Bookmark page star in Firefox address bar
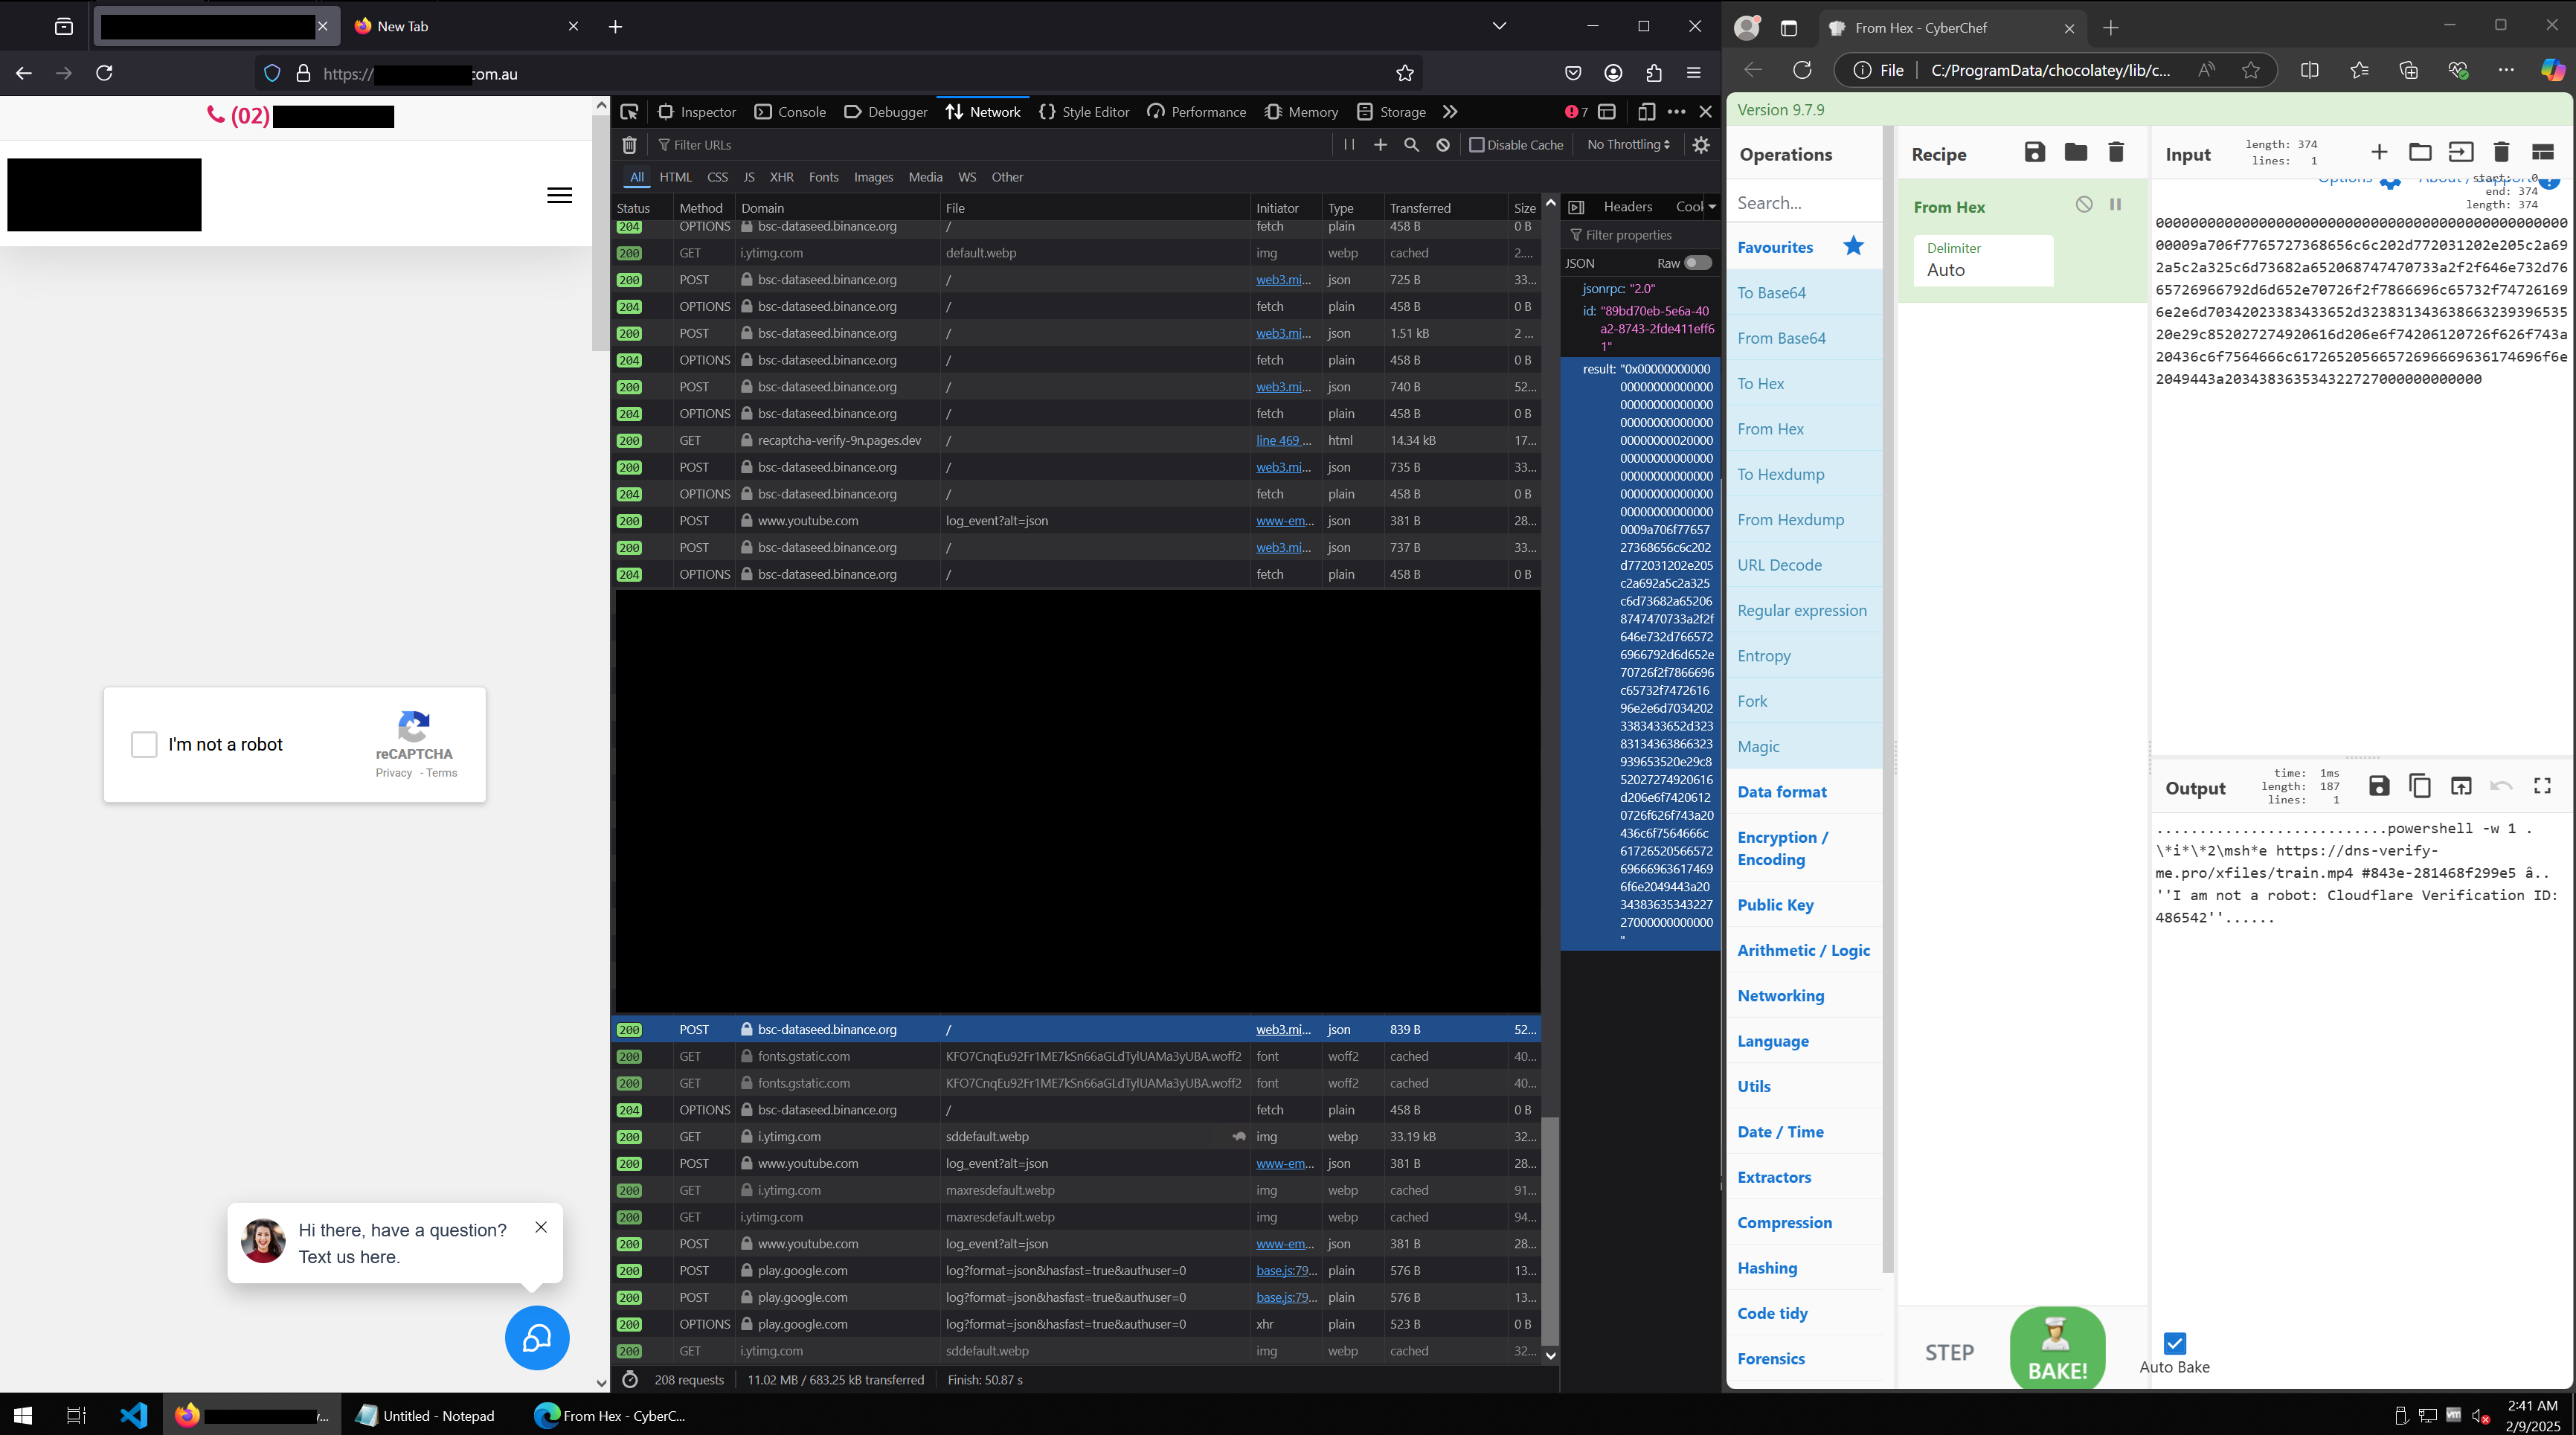The image size is (2576, 1435). tap(1405, 73)
